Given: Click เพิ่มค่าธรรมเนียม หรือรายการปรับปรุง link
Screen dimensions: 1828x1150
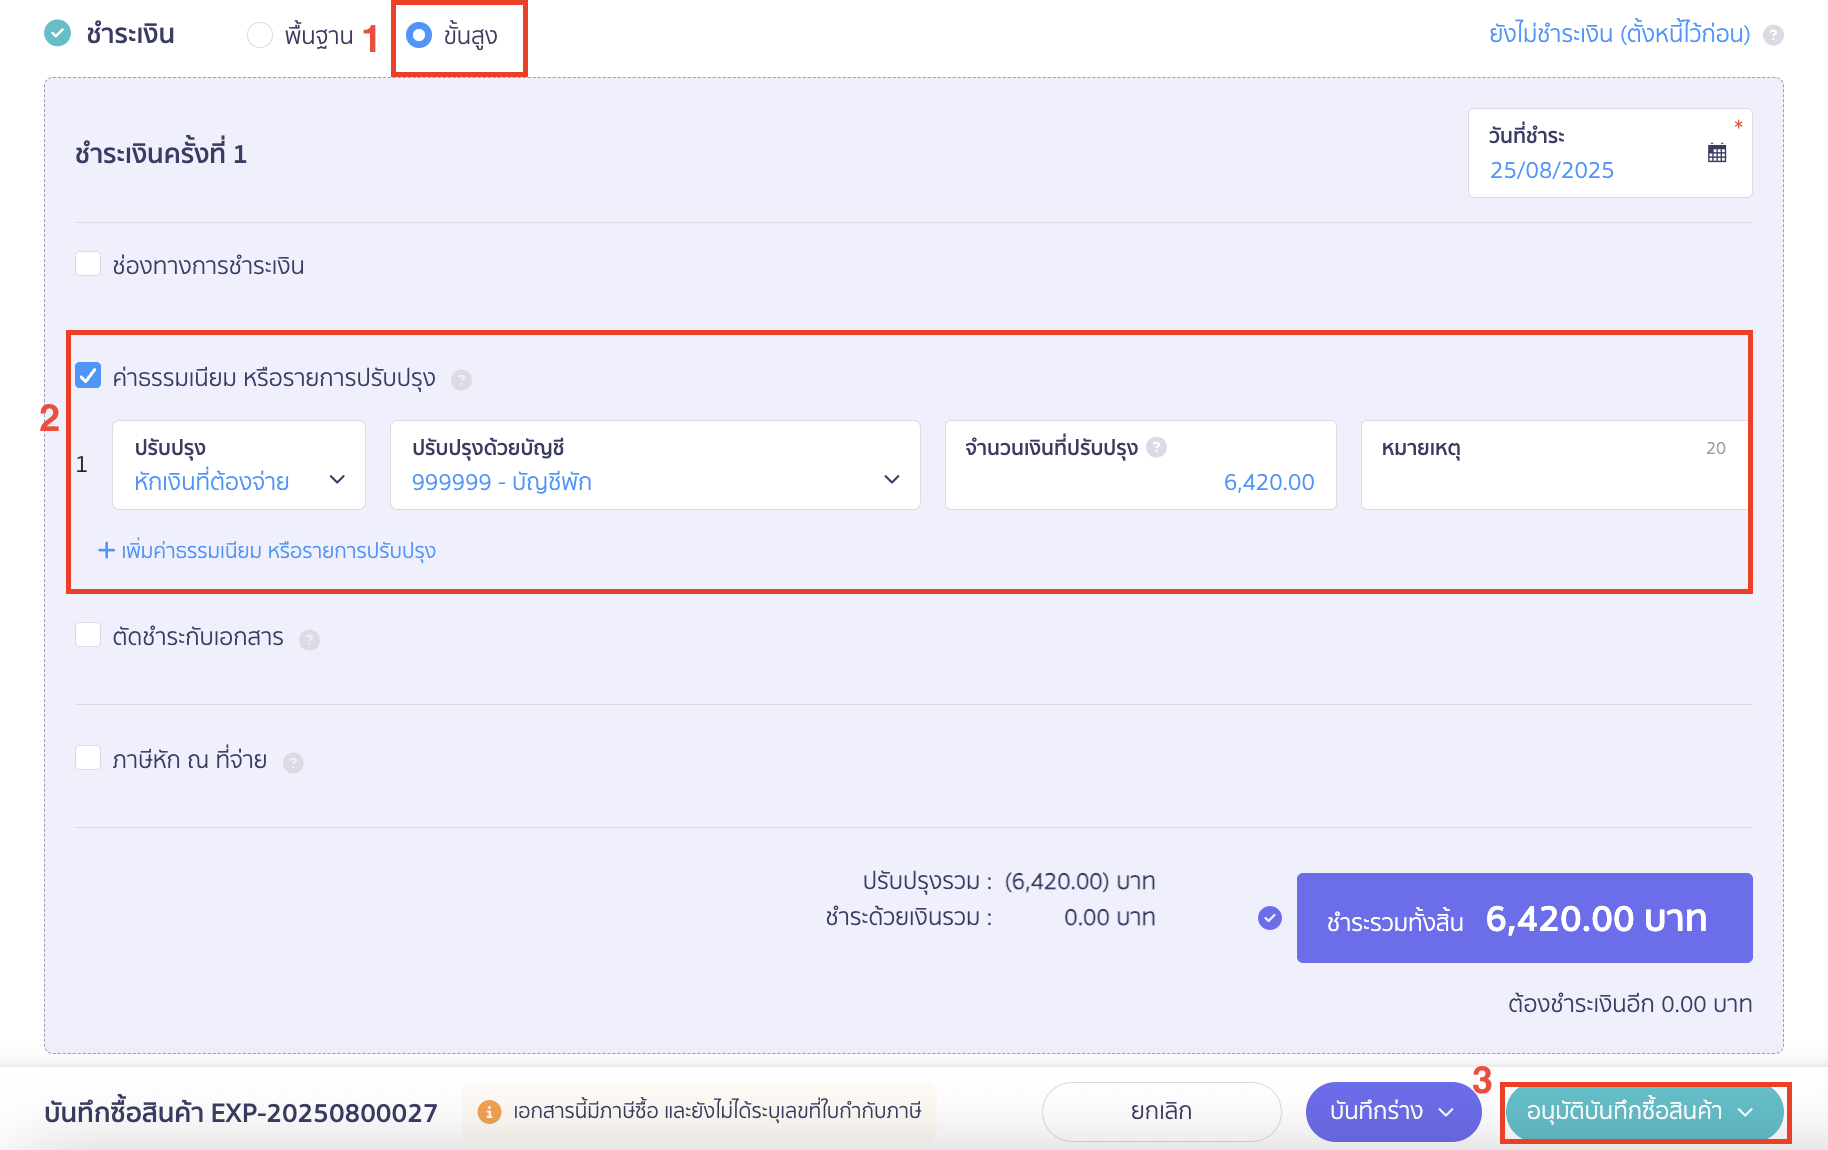Looking at the screenshot, I should click(x=267, y=551).
